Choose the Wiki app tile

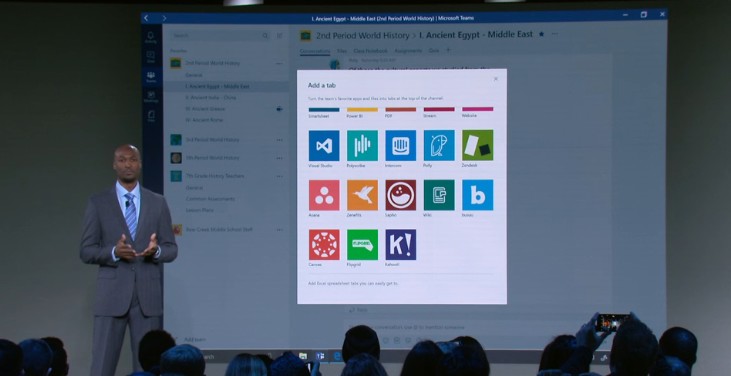(439, 195)
